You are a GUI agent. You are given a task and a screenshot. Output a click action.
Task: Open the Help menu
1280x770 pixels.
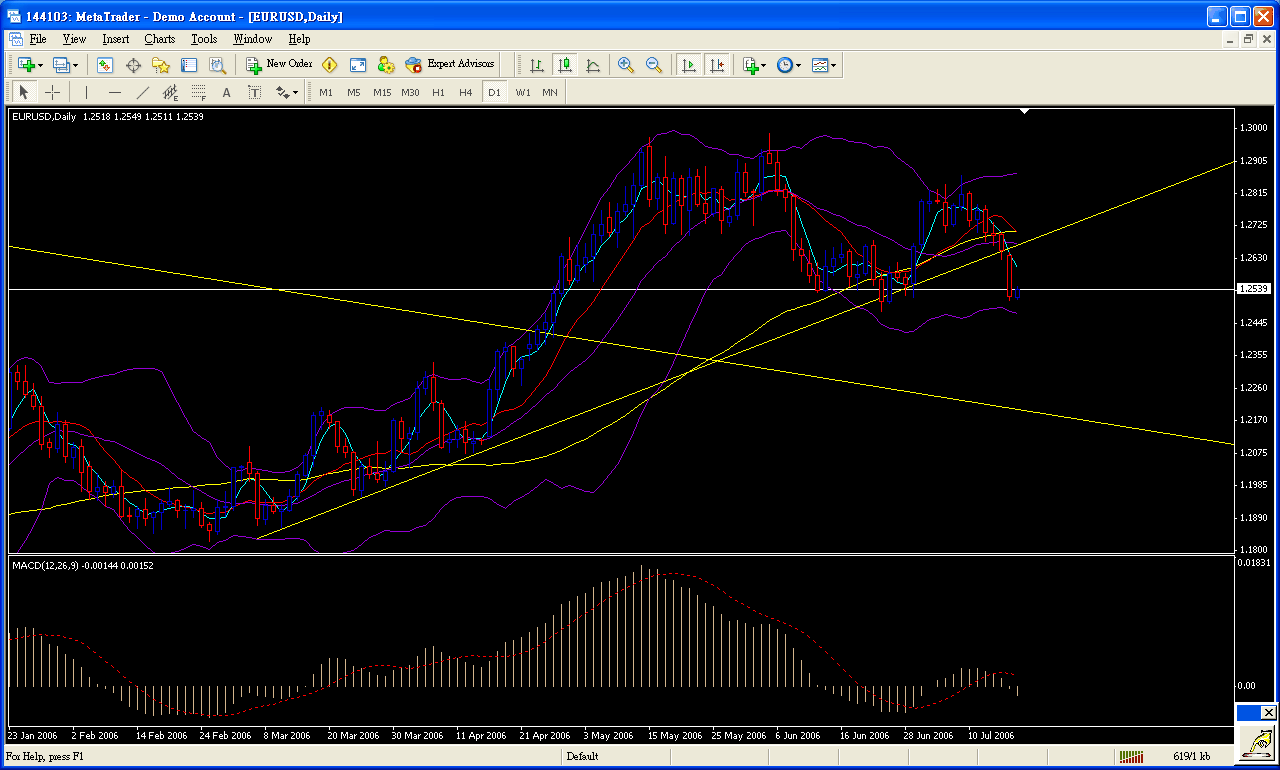coord(299,39)
